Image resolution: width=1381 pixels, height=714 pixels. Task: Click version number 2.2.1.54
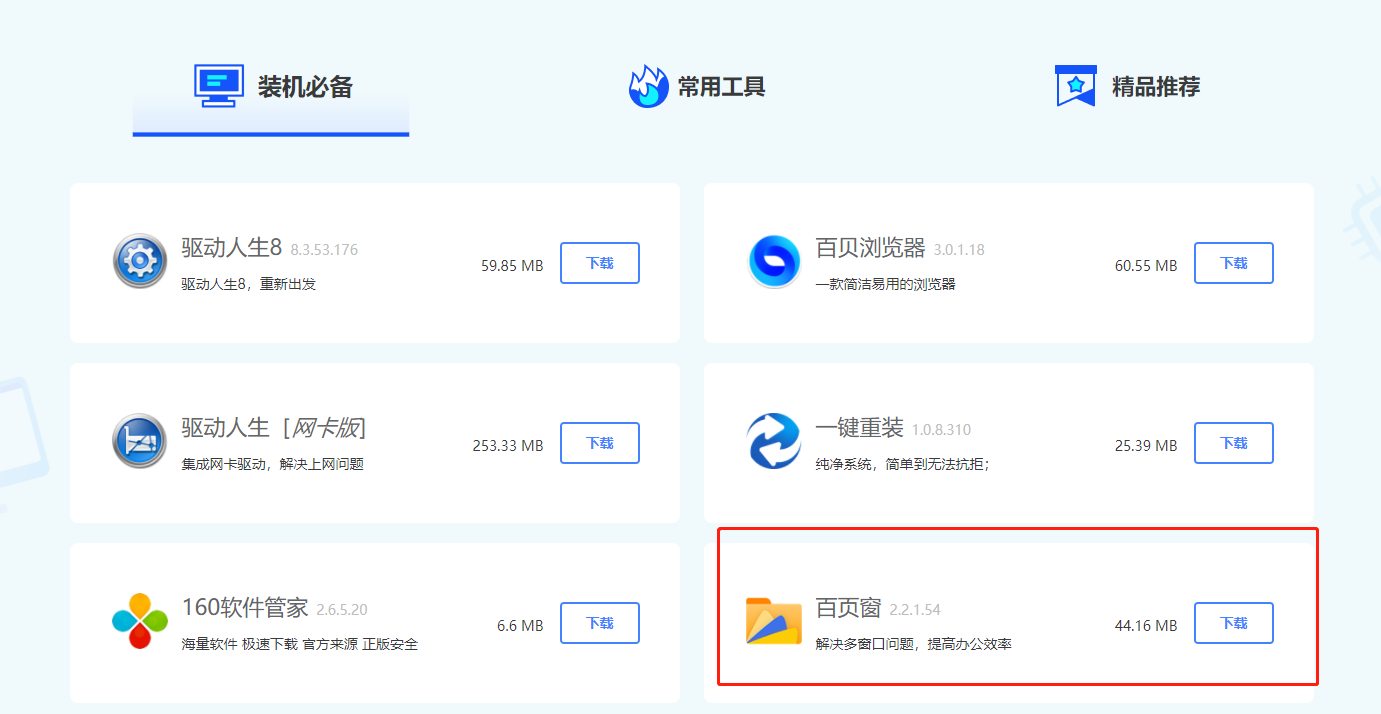915,610
